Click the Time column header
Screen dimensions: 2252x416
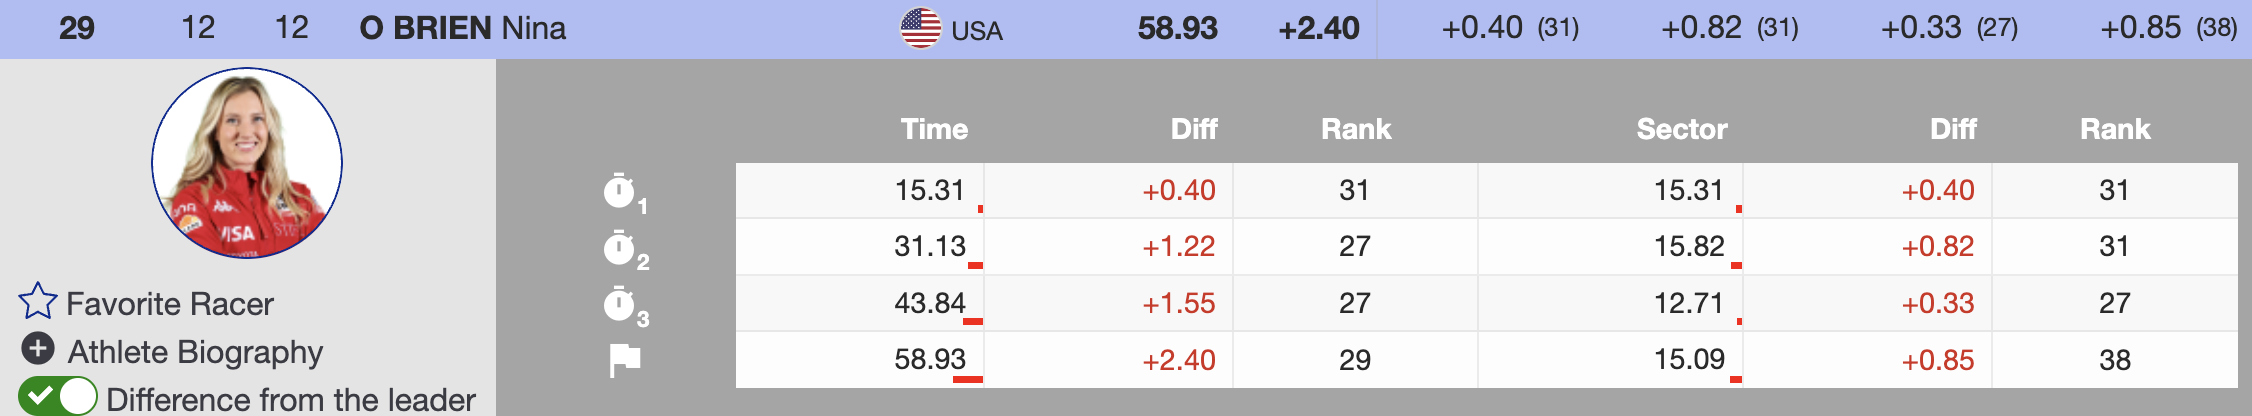(x=934, y=129)
